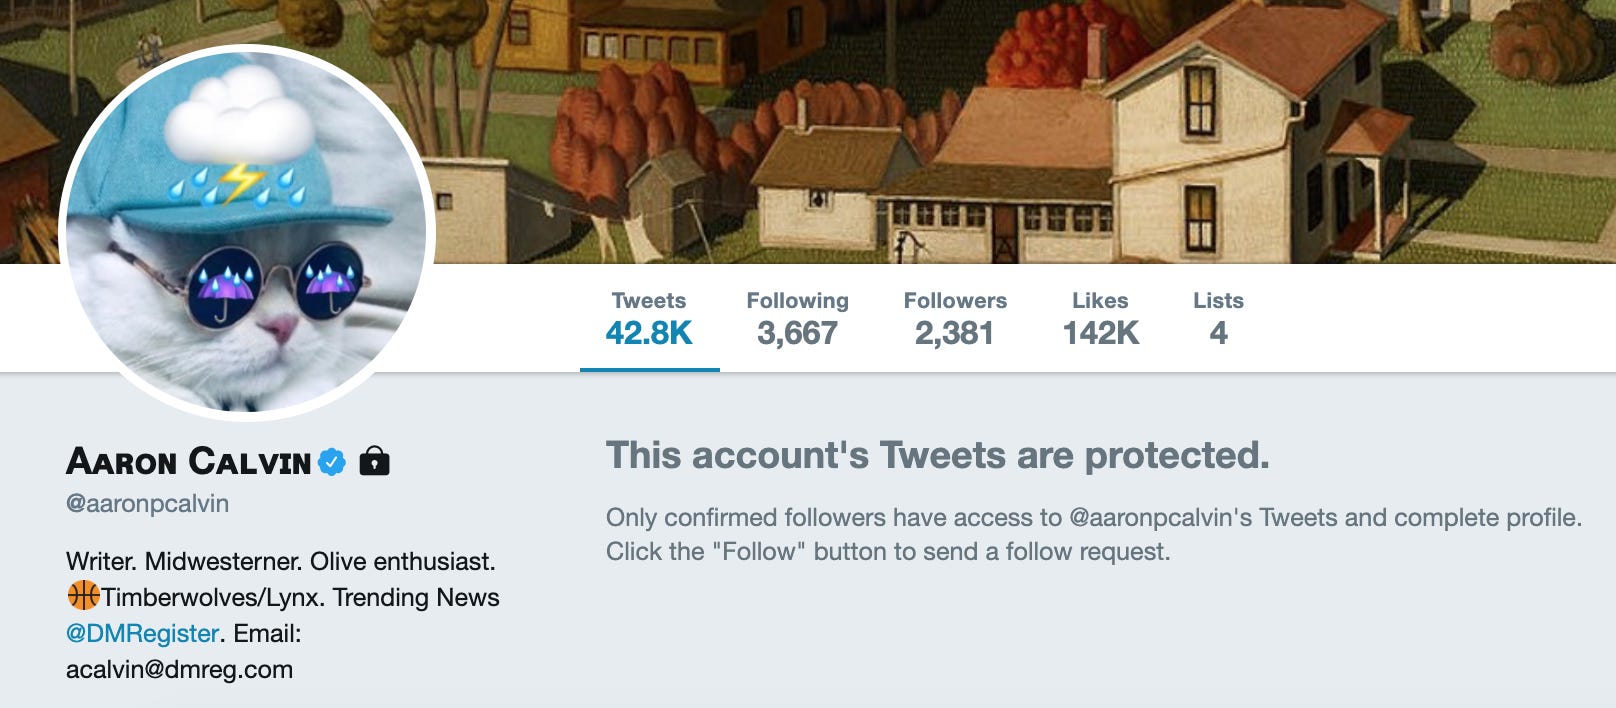The height and width of the screenshot is (708, 1616).
Task: Click the 'Writer. Midwesterner. Olive enthusiast.' bio line
Action: click(x=281, y=561)
